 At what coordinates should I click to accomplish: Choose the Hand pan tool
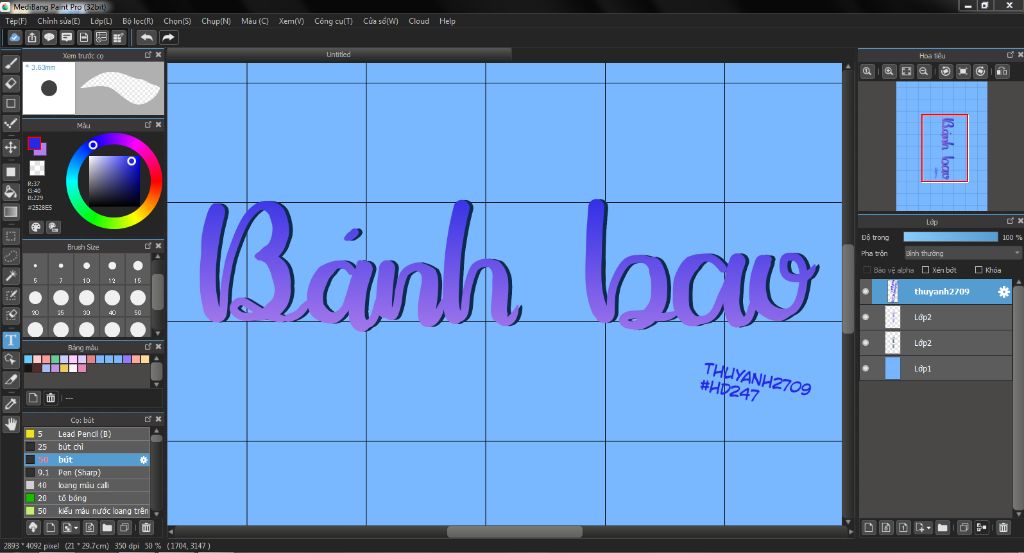[10, 424]
